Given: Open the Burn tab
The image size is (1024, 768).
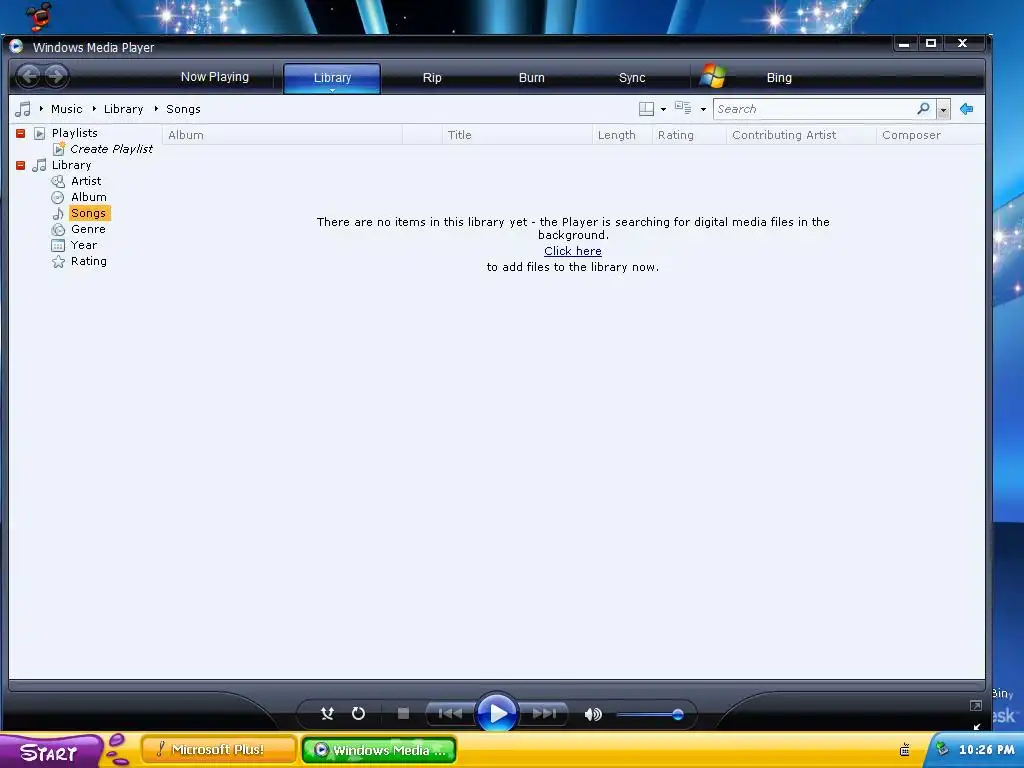Looking at the screenshot, I should pyautogui.click(x=532, y=78).
